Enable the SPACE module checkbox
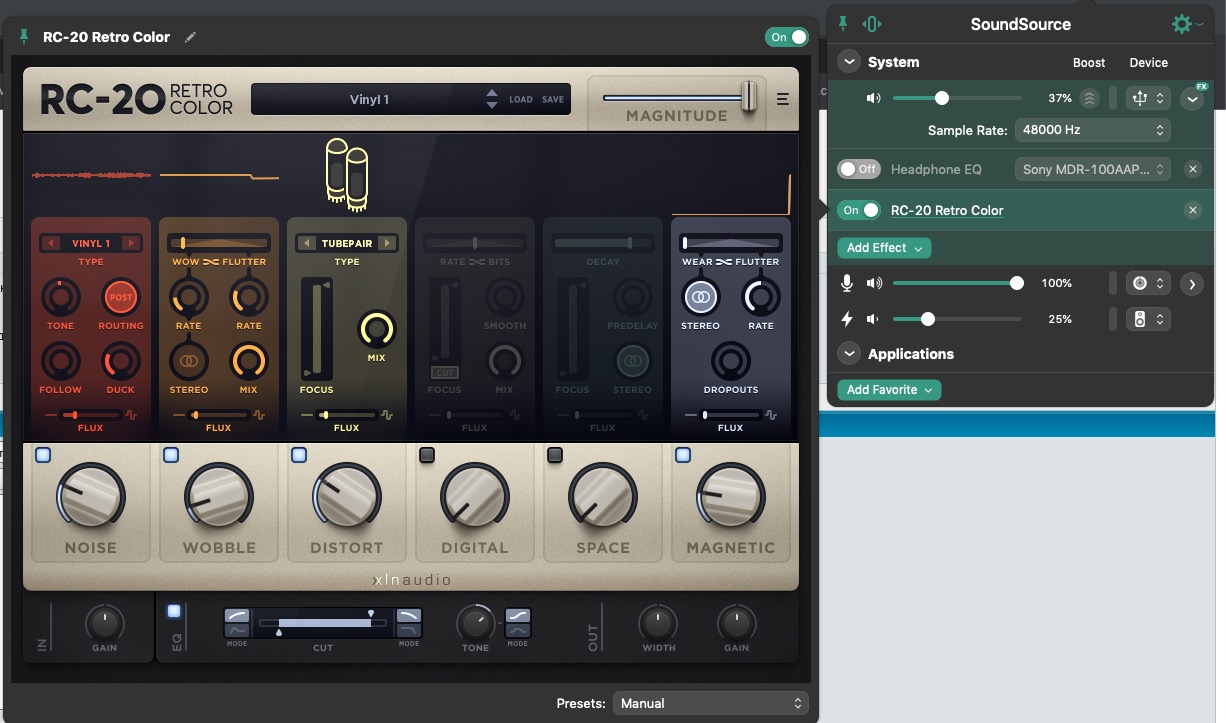Screen dimensions: 1226x723 click(x=555, y=455)
